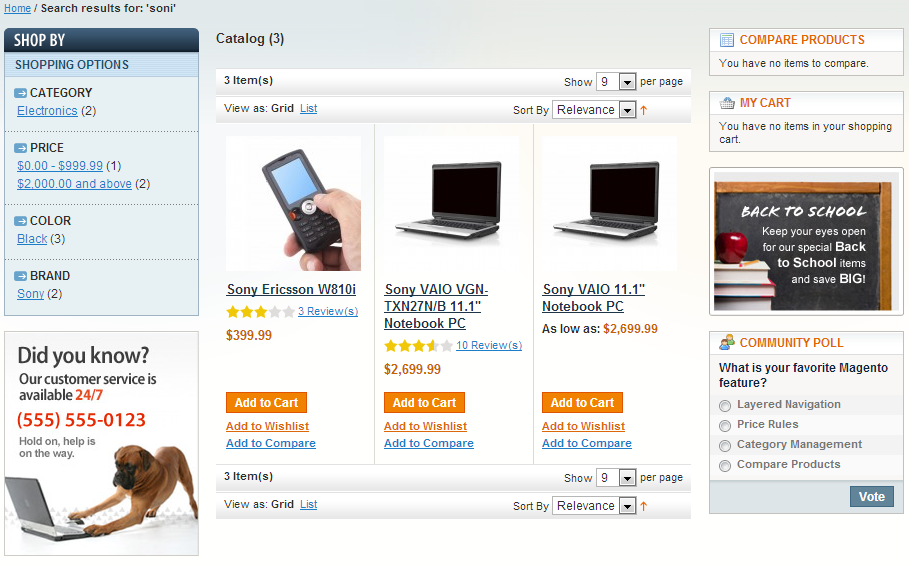Screen dimensions: 909x566
Task: Click the Brand arrow icon in Shop By
Action: coord(20,276)
